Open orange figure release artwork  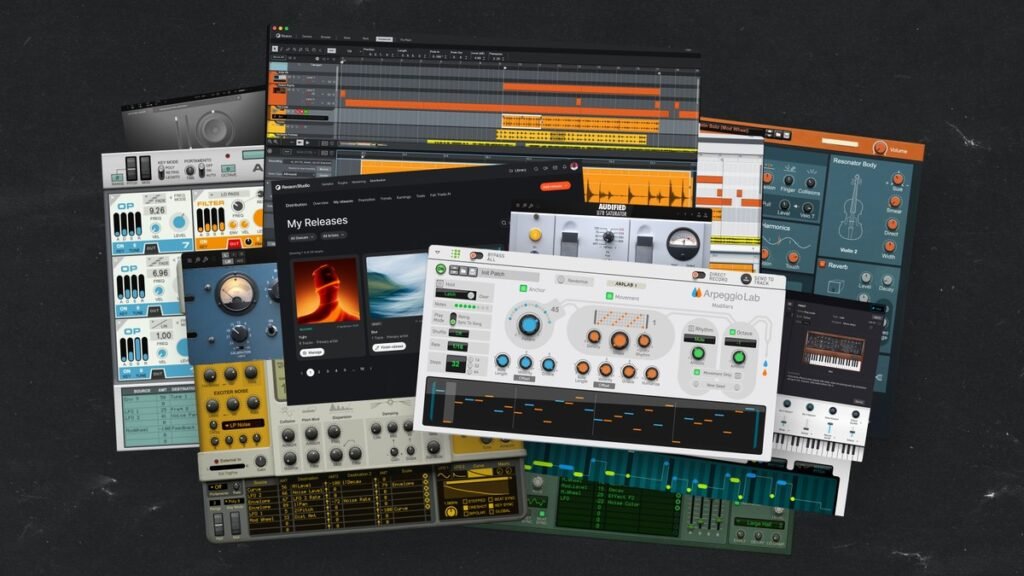(x=326, y=290)
